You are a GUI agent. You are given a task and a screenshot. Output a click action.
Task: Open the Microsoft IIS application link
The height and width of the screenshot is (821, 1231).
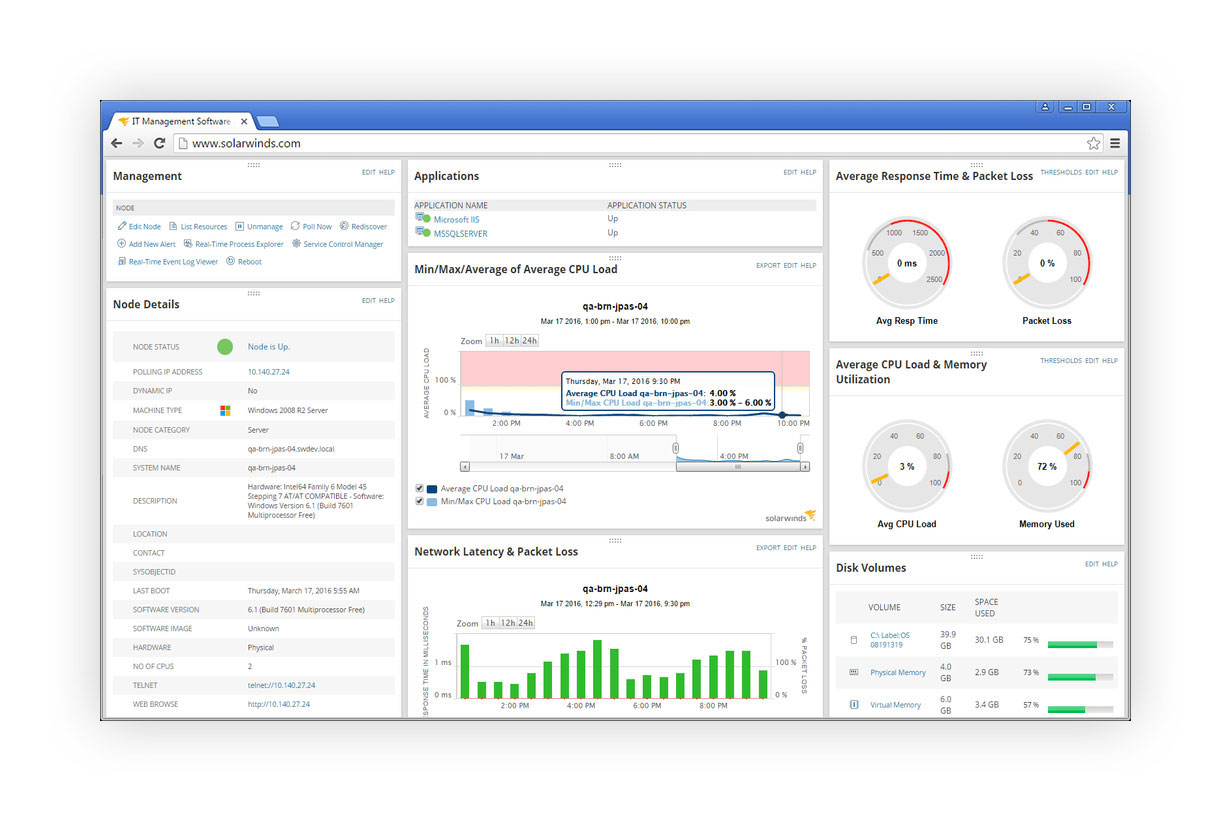[457, 219]
